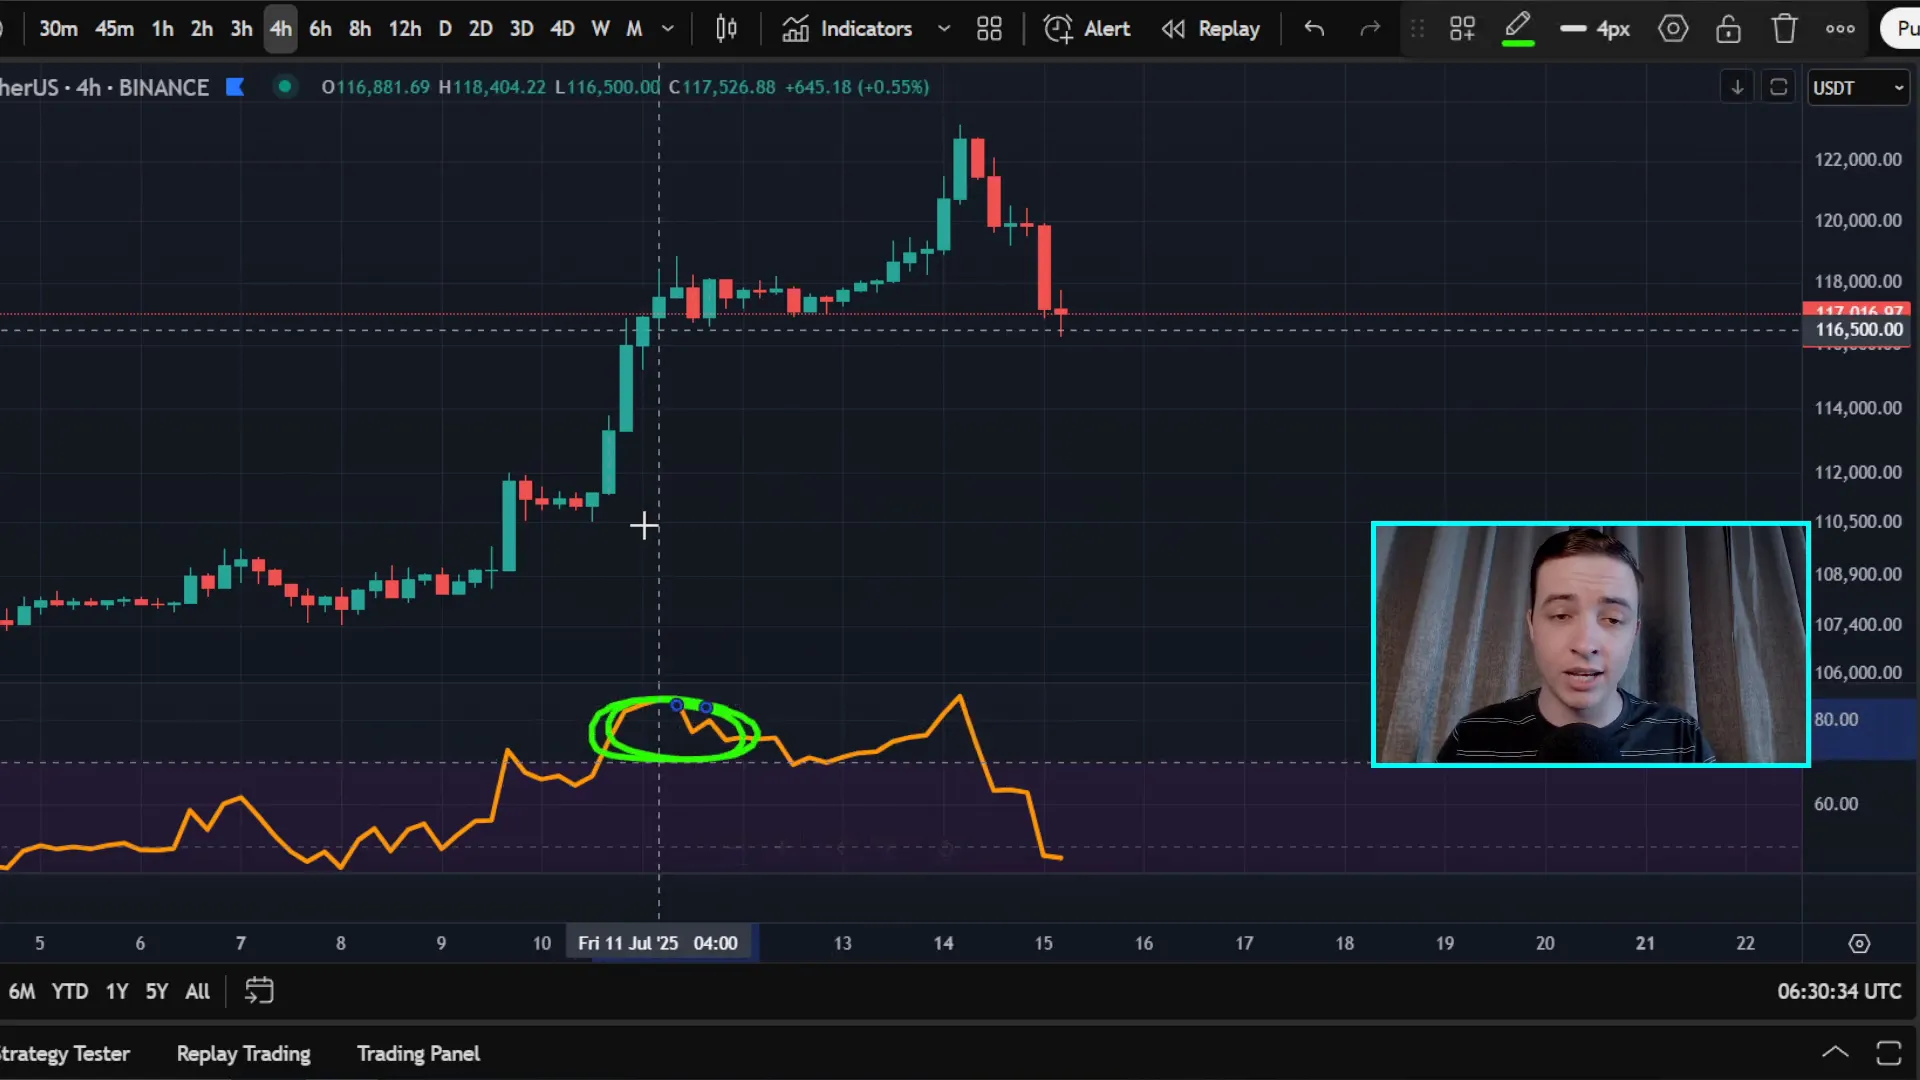Open the Indicators dialog

click(847, 29)
